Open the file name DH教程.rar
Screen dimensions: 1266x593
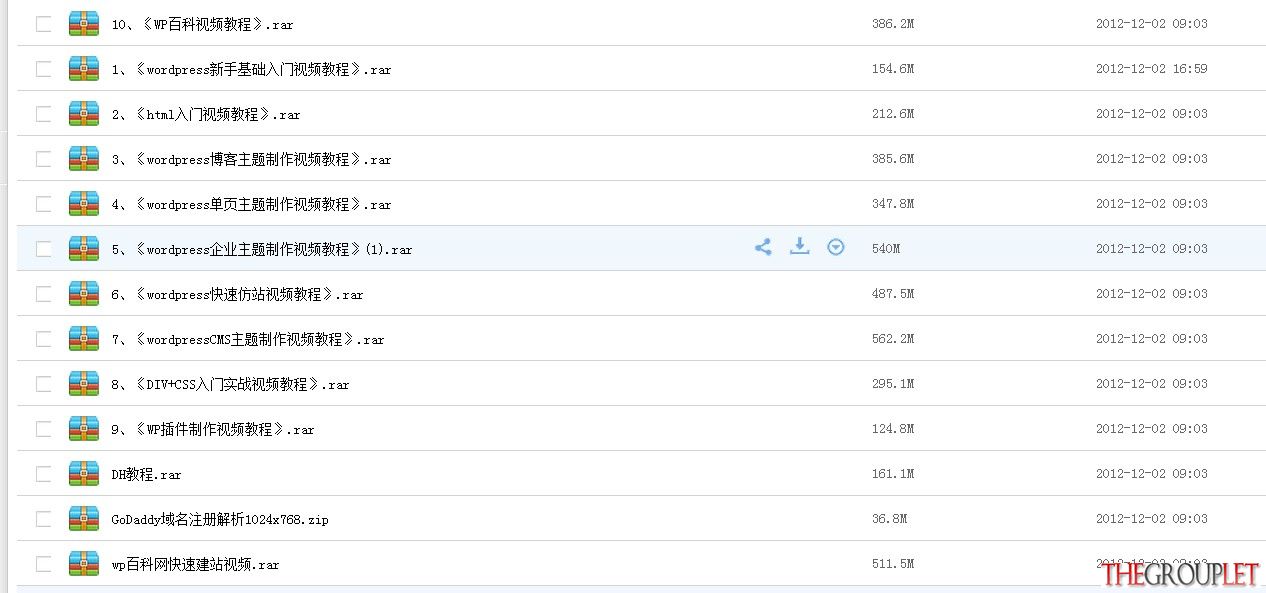pos(147,474)
